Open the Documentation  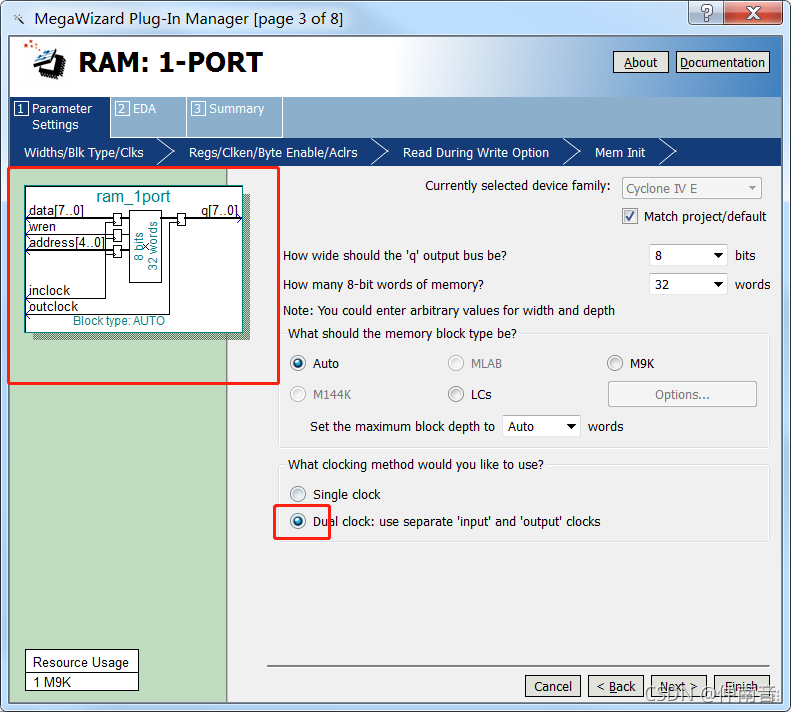coord(722,63)
